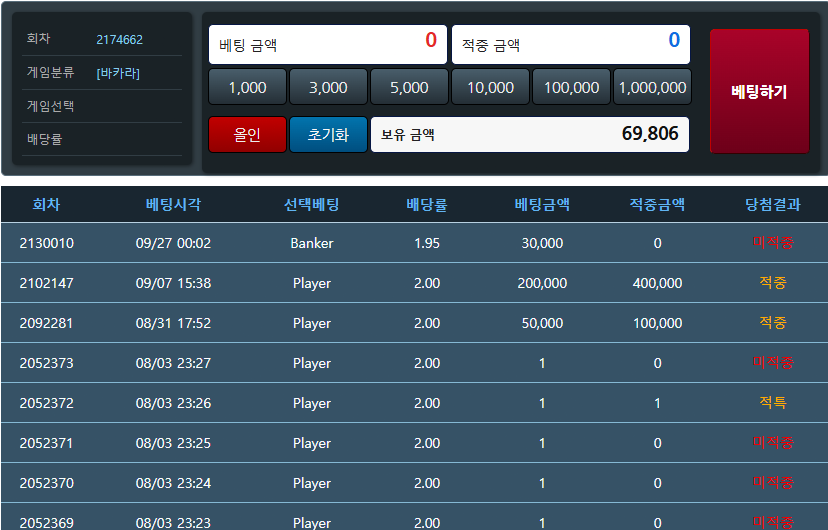Click the 미적중 result for round 2052370
Viewport: 828px width, 530px height.
coord(773,482)
